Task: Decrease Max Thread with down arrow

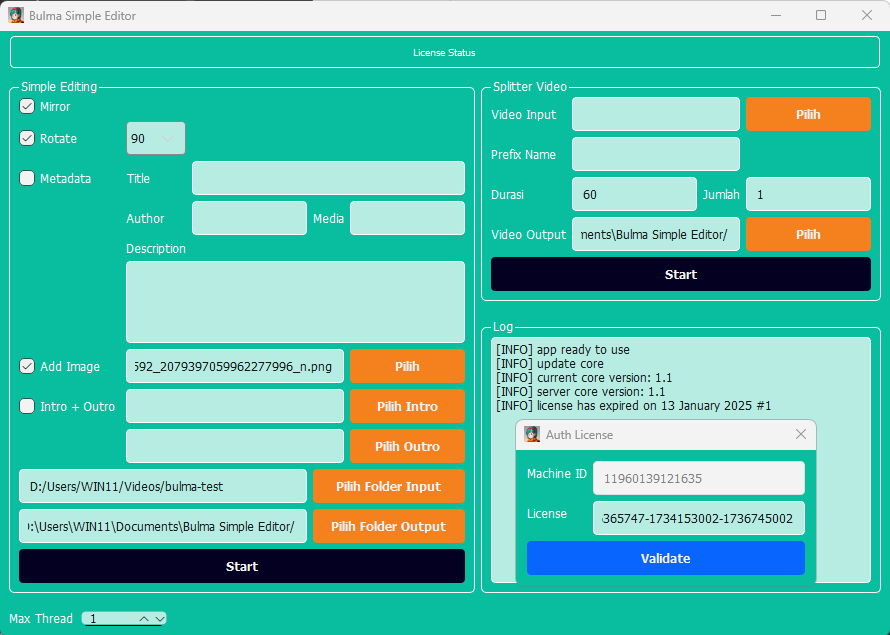Action: pyautogui.click(x=160, y=619)
